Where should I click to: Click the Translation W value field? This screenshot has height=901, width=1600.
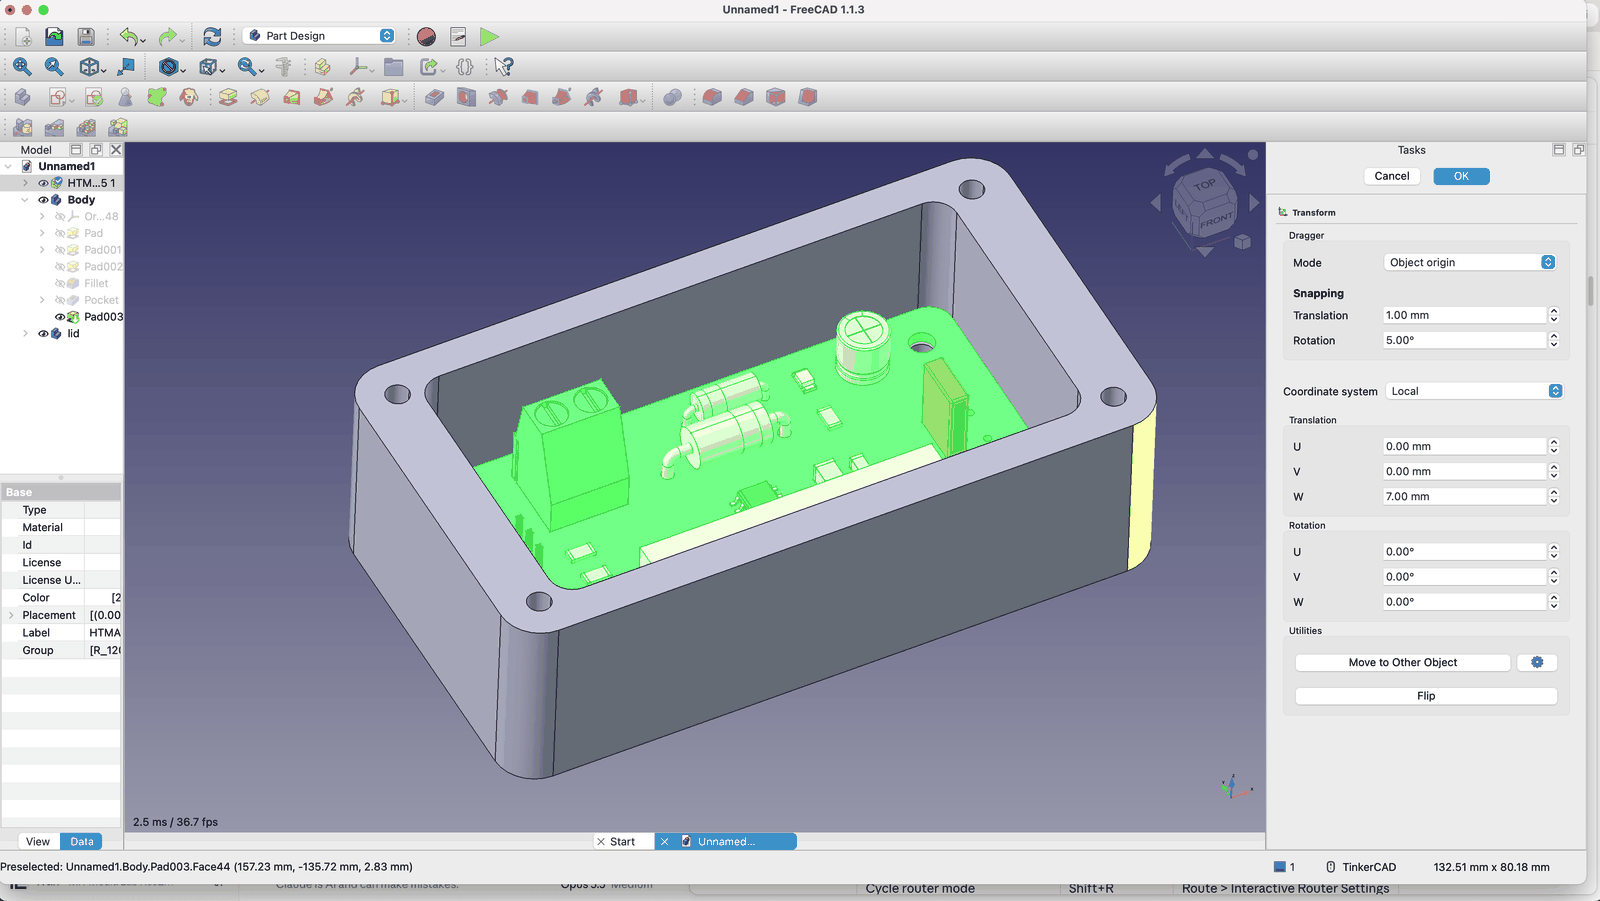tap(1465, 496)
